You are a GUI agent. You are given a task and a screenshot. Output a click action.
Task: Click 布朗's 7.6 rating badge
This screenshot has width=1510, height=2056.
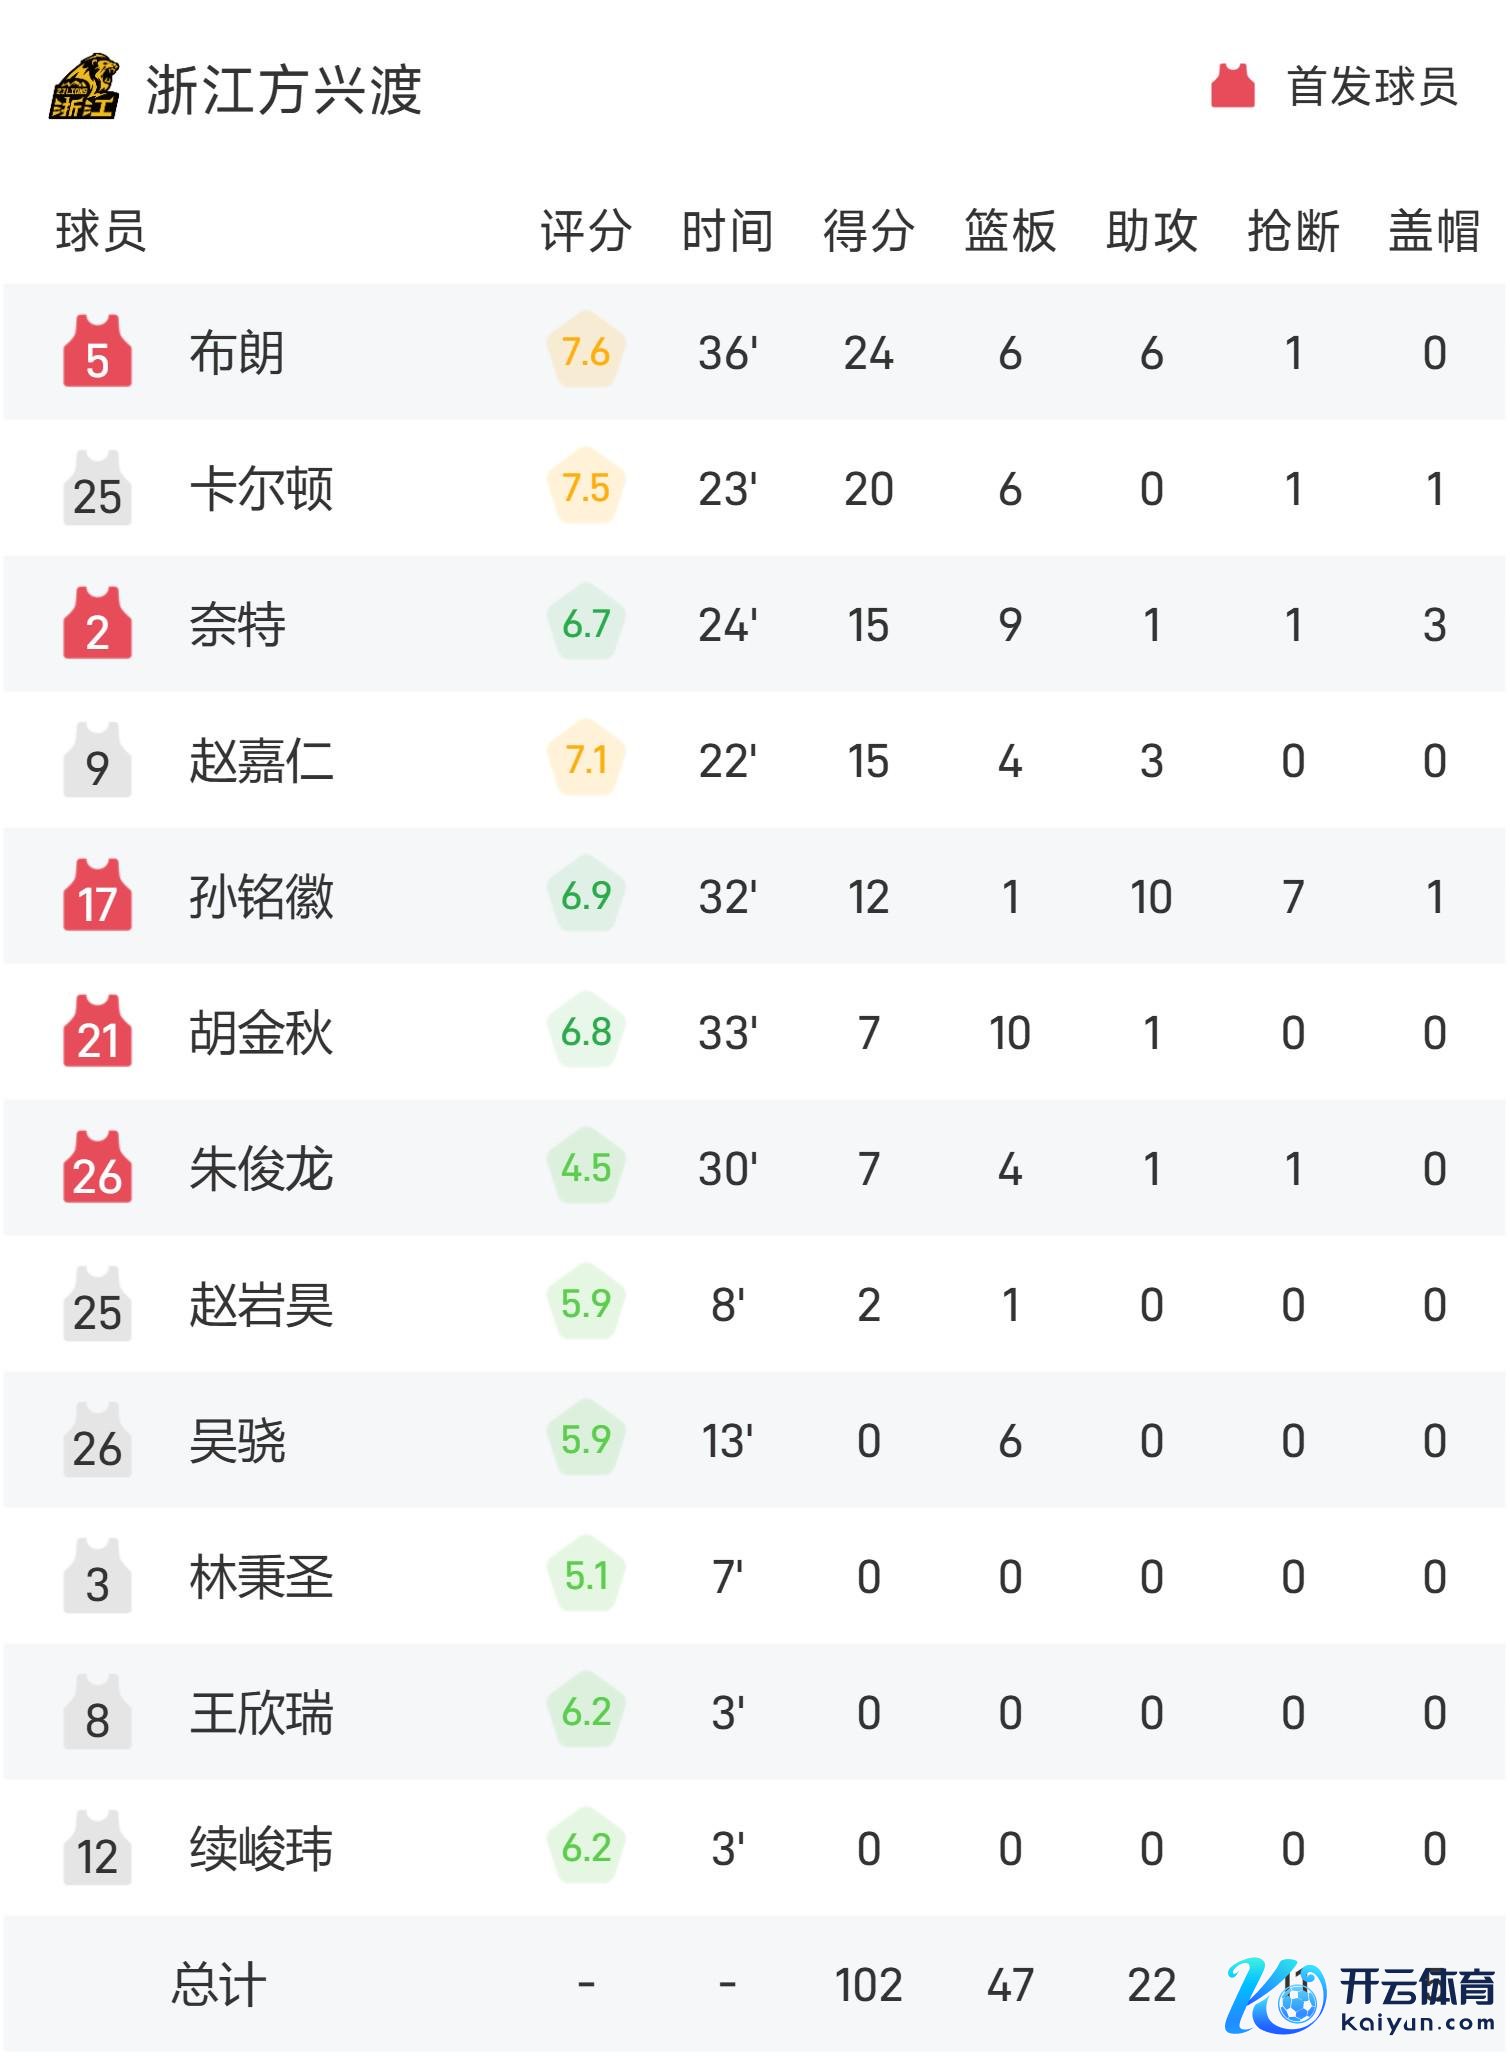pos(586,352)
